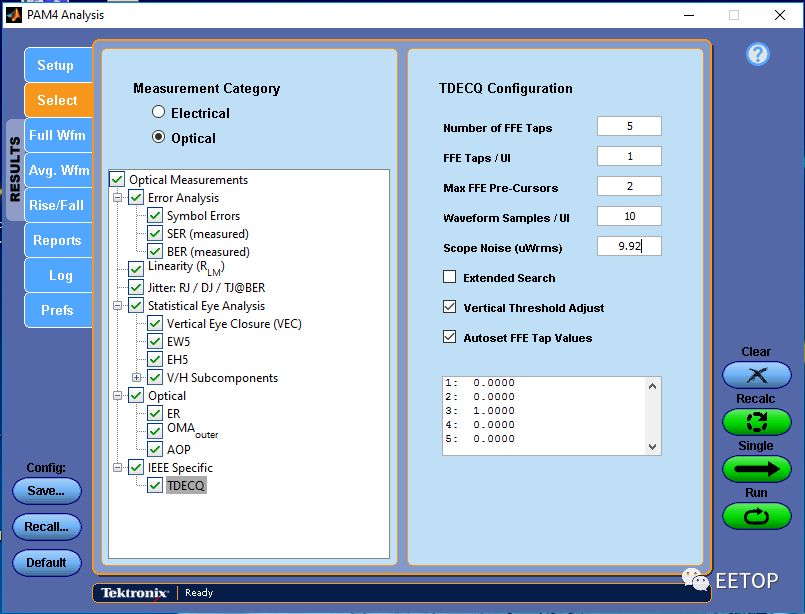Toggle the ER measurement checkbox
This screenshot has width=805, height=614.
click(155, 413)
